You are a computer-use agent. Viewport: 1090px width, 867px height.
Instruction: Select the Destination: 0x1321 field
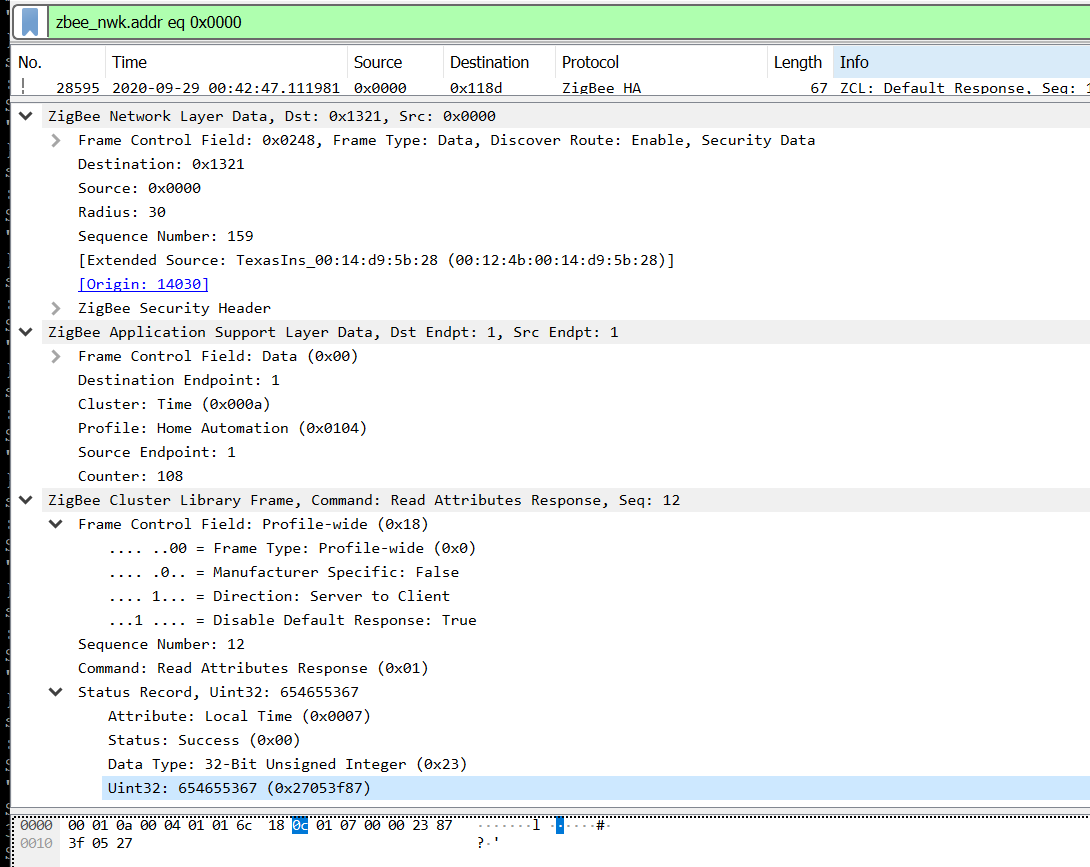[x=161, y=164]
